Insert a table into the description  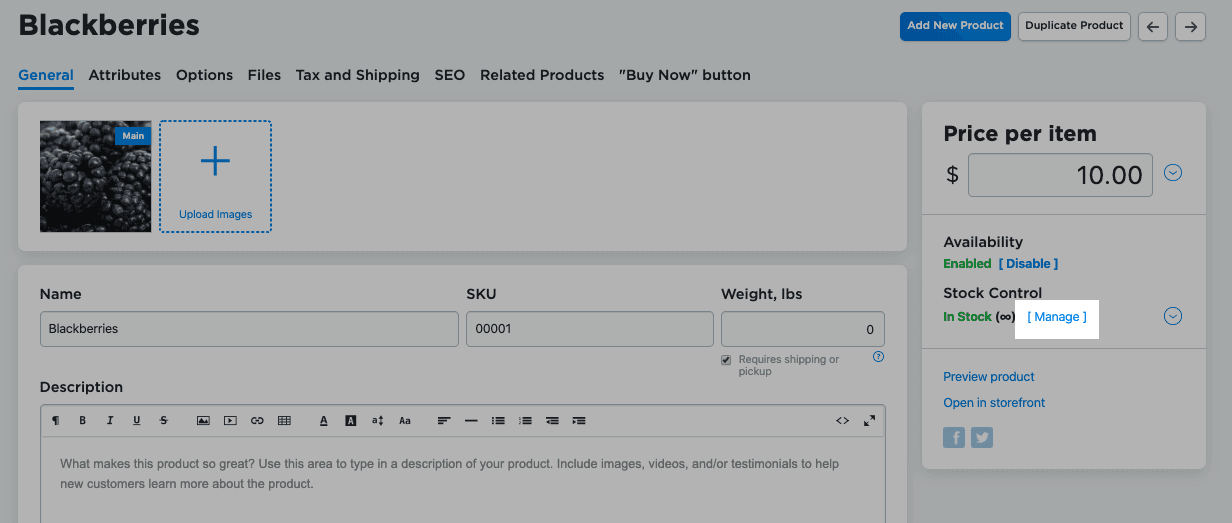click(284, 421)
